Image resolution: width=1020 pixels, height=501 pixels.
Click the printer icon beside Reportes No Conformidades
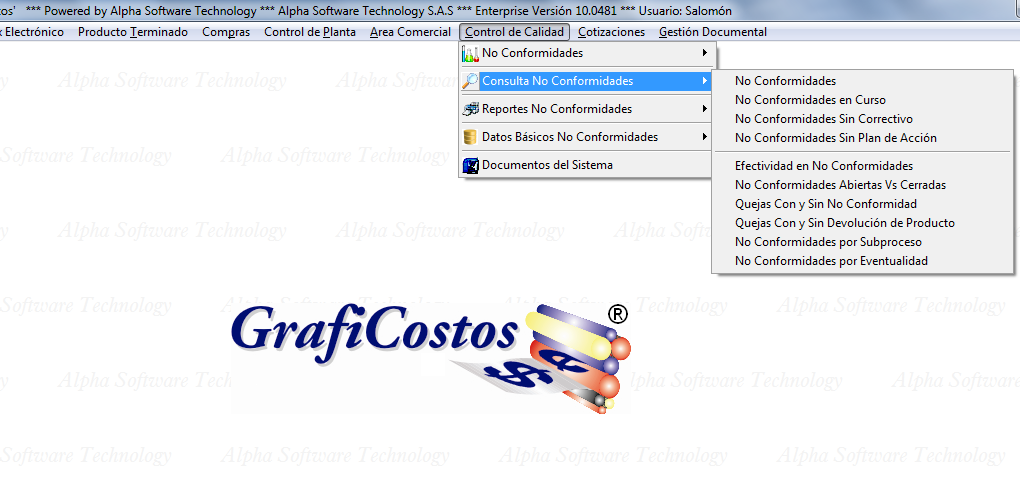470,109
